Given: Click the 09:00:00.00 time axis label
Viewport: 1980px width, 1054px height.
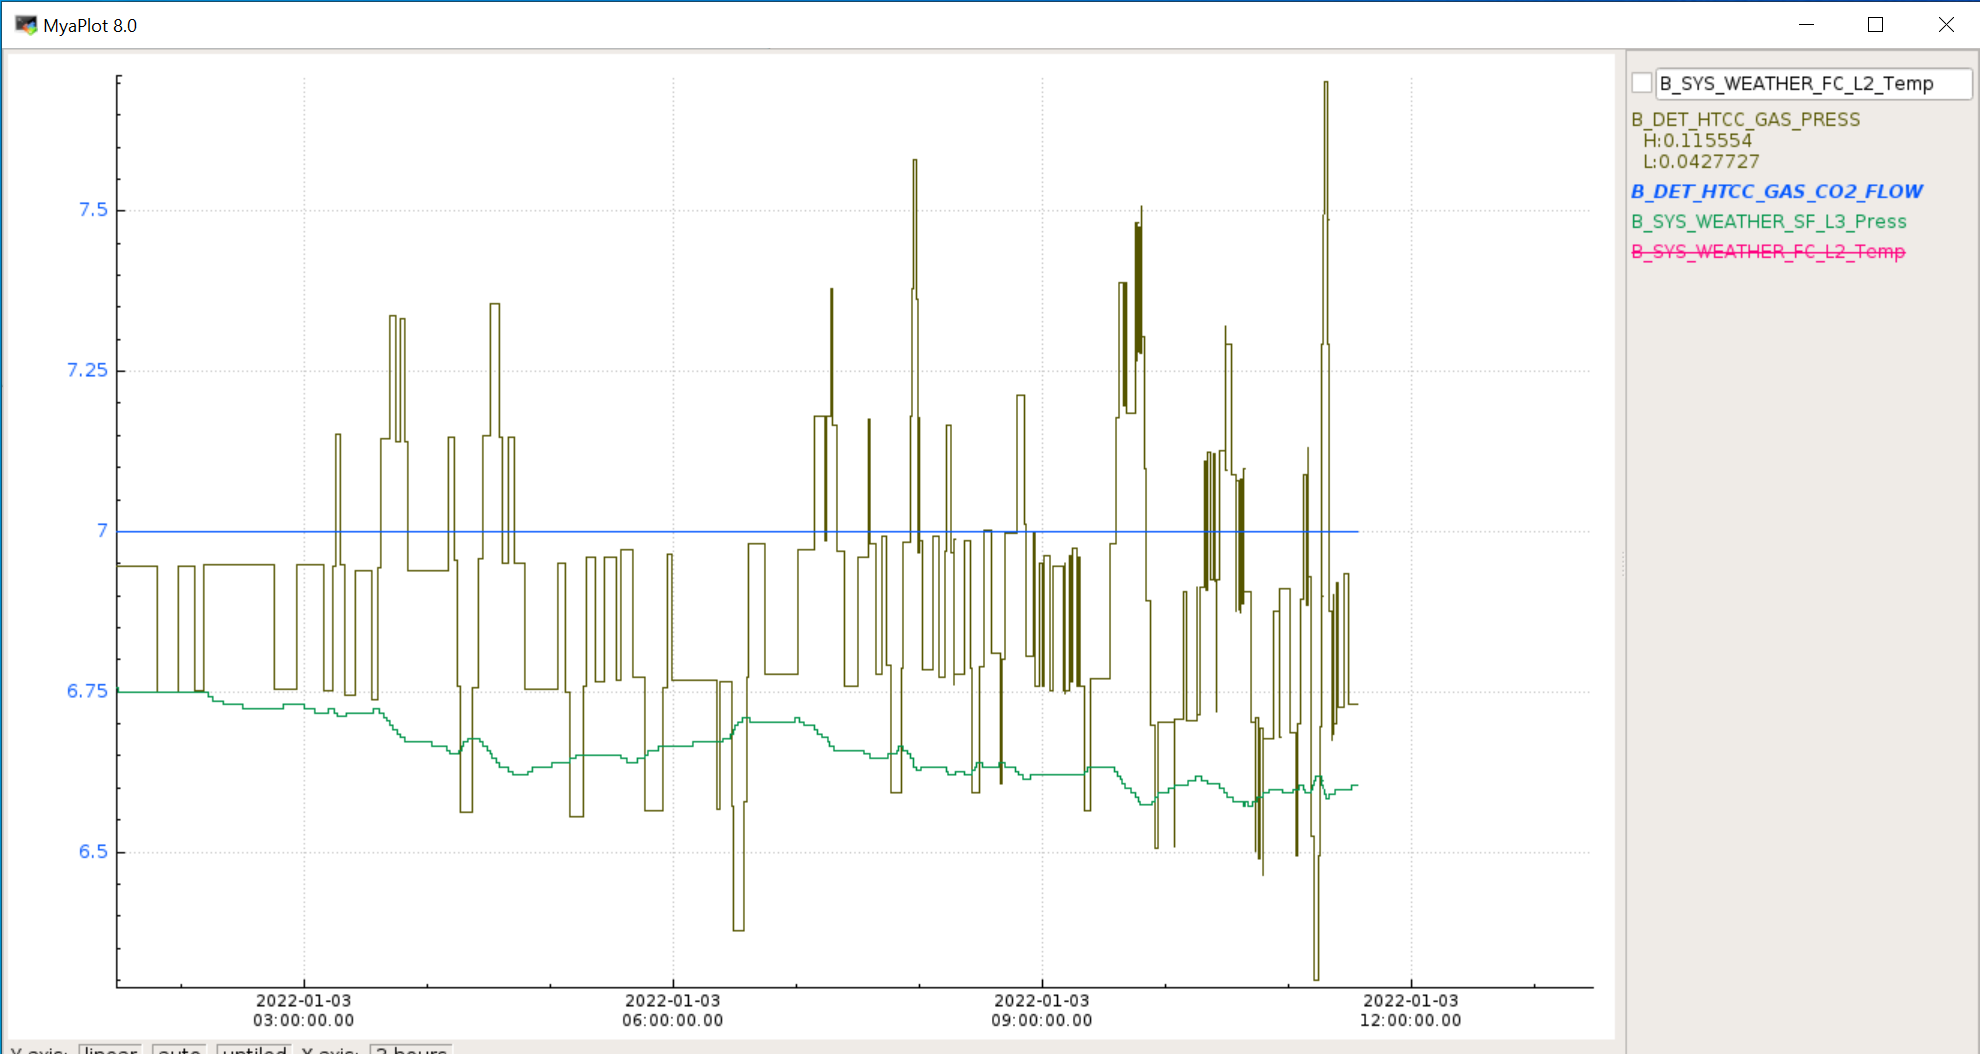Looking at the screenshot, I should 1042,1021.
